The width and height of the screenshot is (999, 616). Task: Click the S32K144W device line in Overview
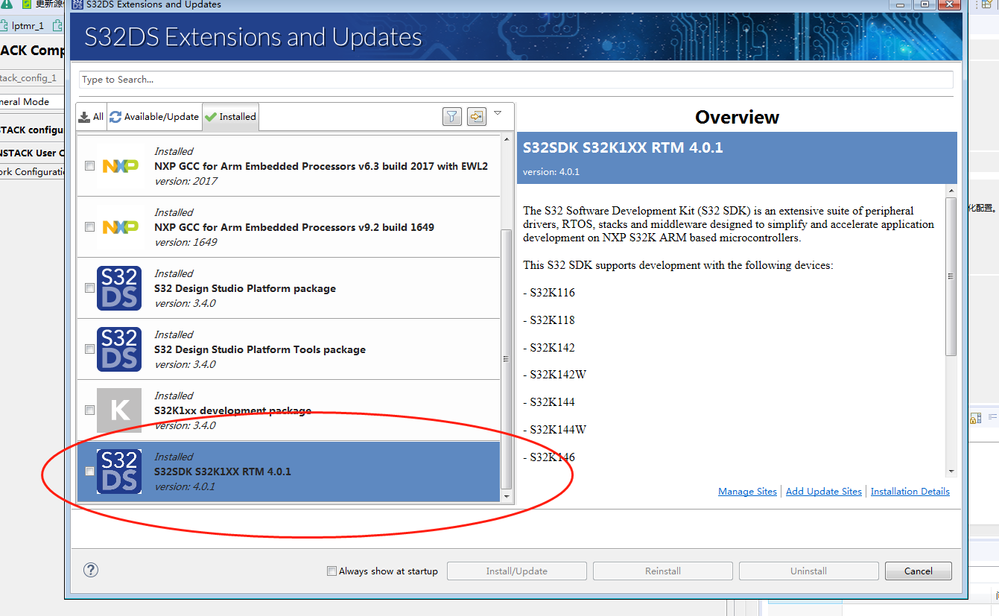(x=554, y=429)
